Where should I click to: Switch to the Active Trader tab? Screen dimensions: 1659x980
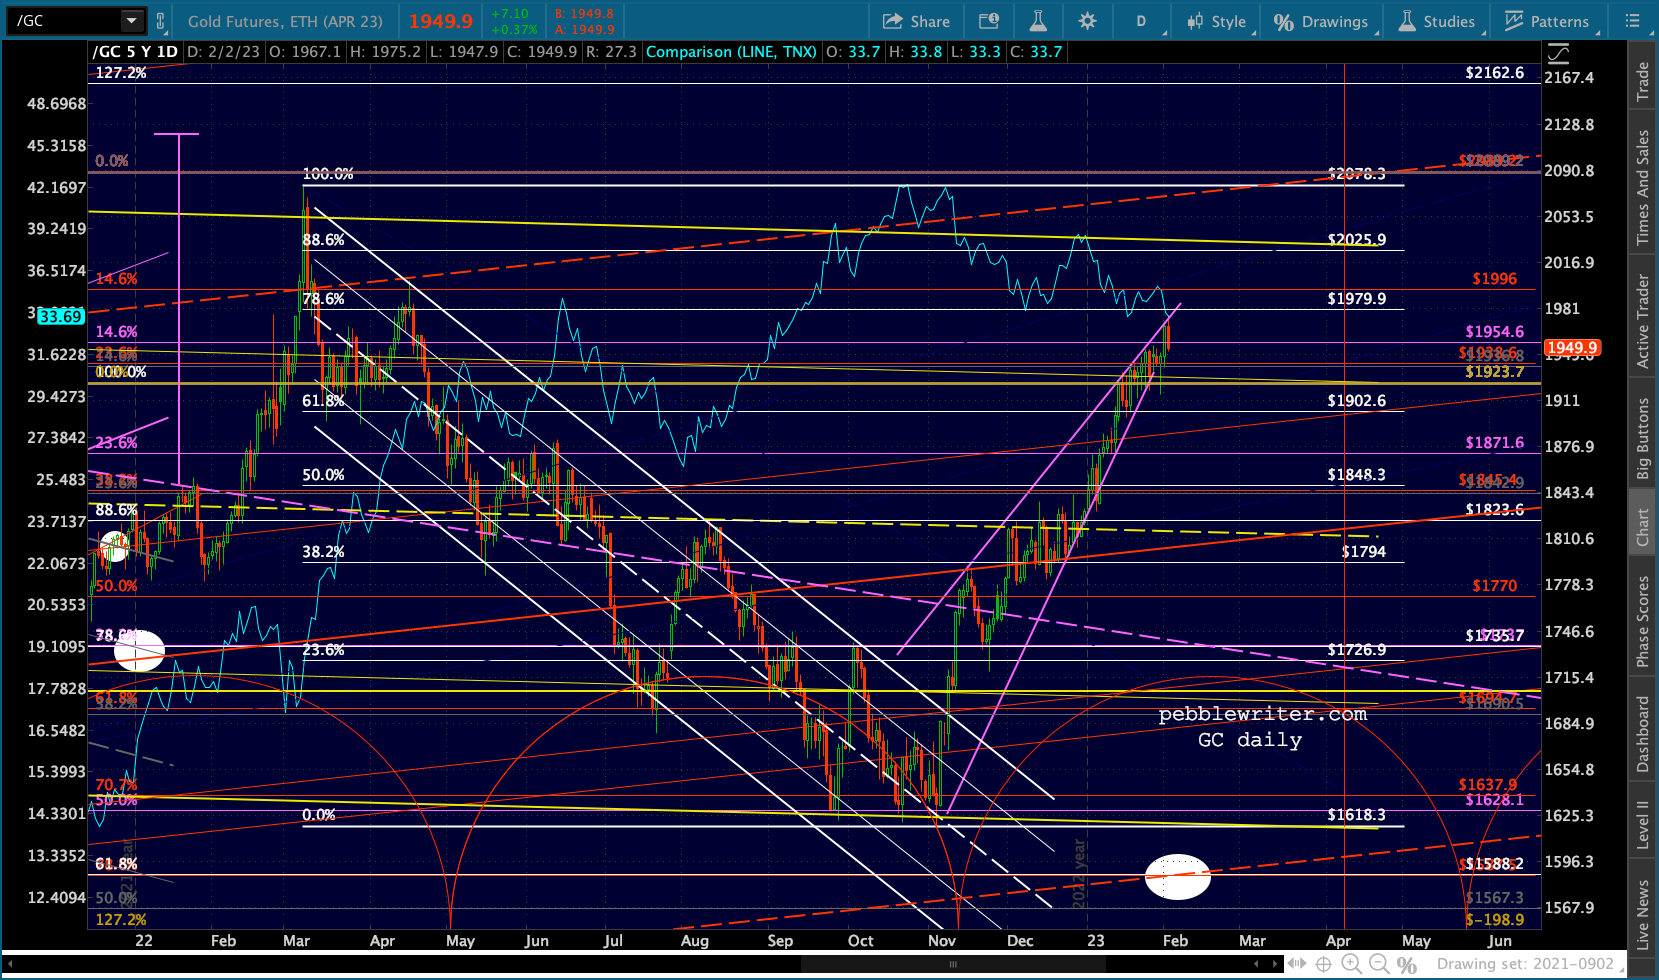[1643, 321]
